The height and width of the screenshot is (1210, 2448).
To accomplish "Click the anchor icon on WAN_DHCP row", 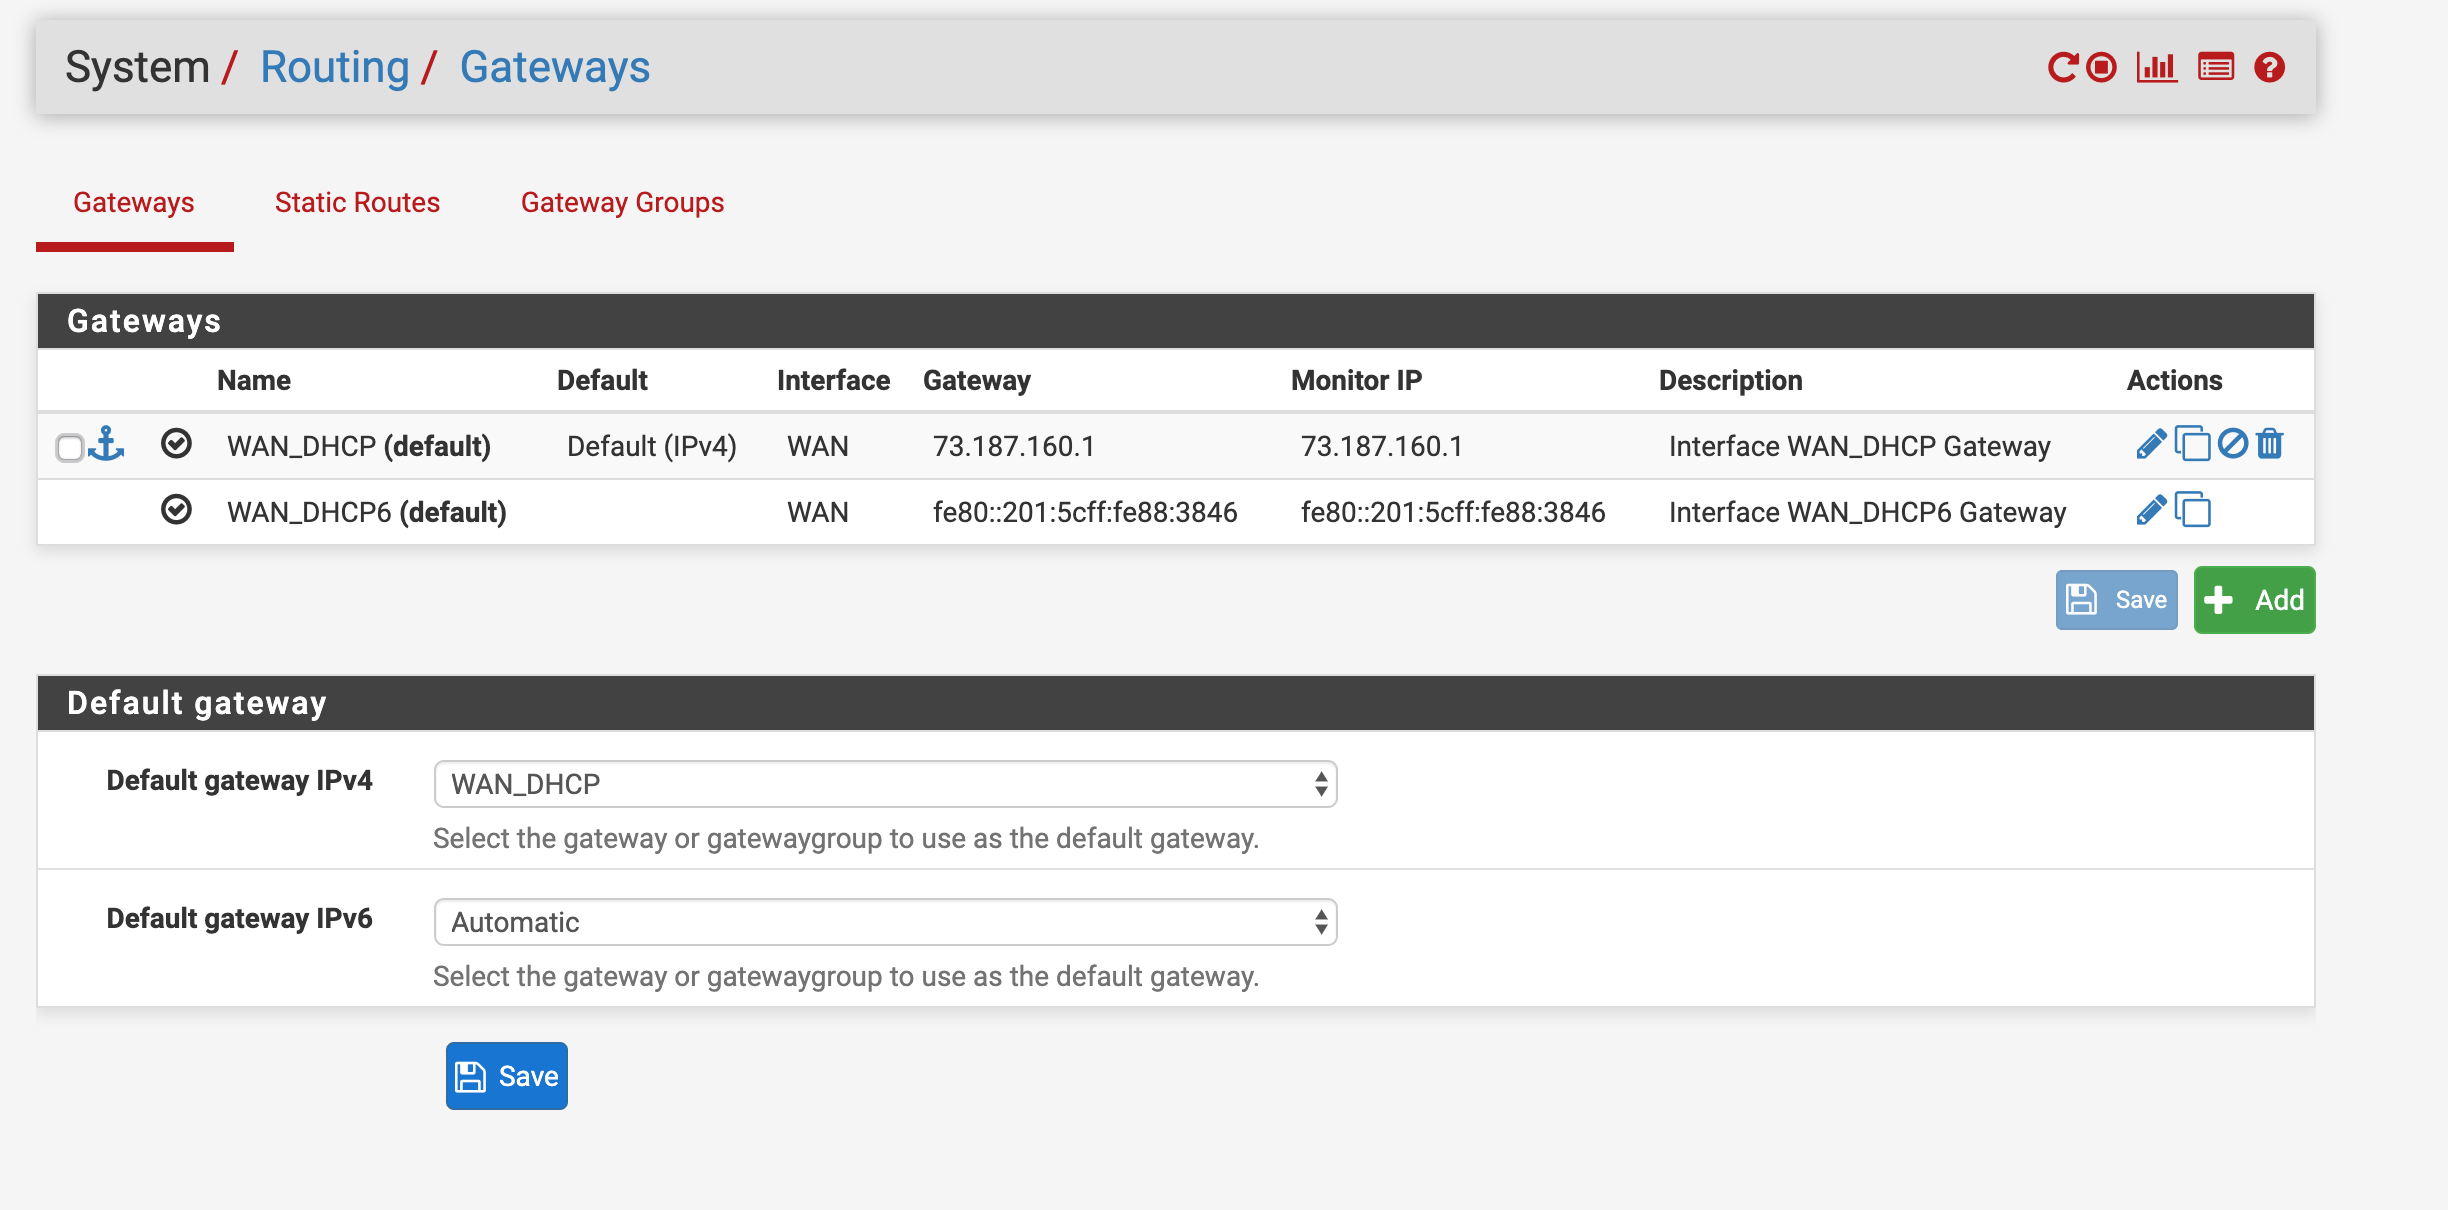I will (x=106, y=444).
